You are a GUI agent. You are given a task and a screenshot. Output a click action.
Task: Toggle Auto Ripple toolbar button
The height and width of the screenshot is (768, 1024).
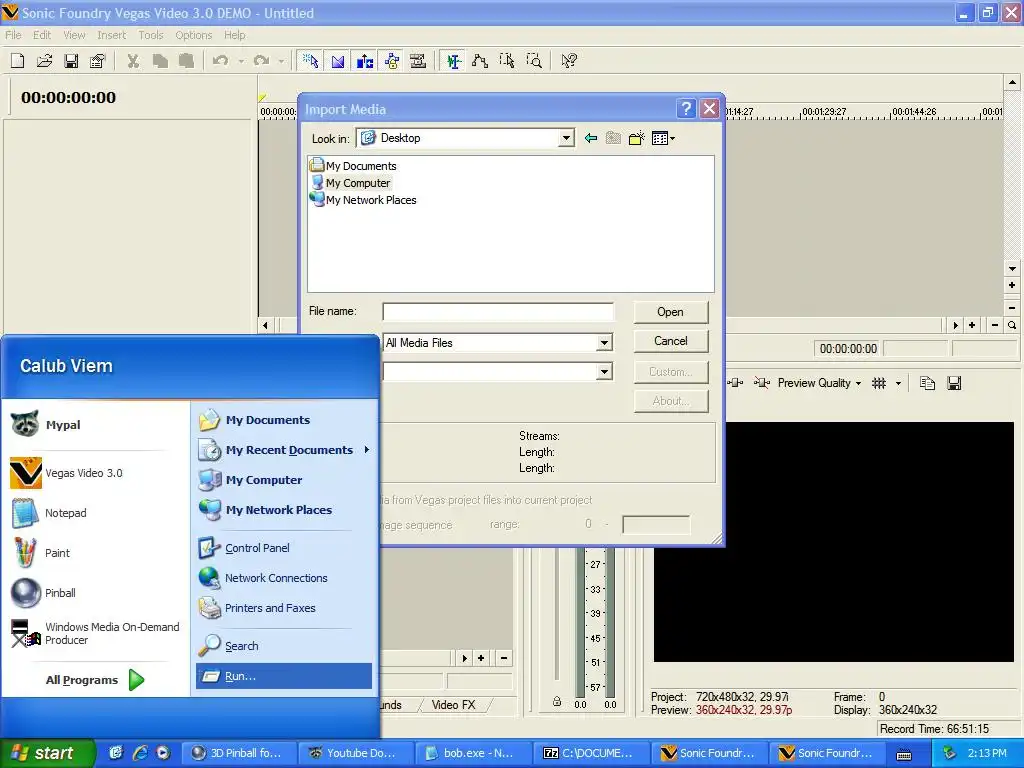[365, 61]
